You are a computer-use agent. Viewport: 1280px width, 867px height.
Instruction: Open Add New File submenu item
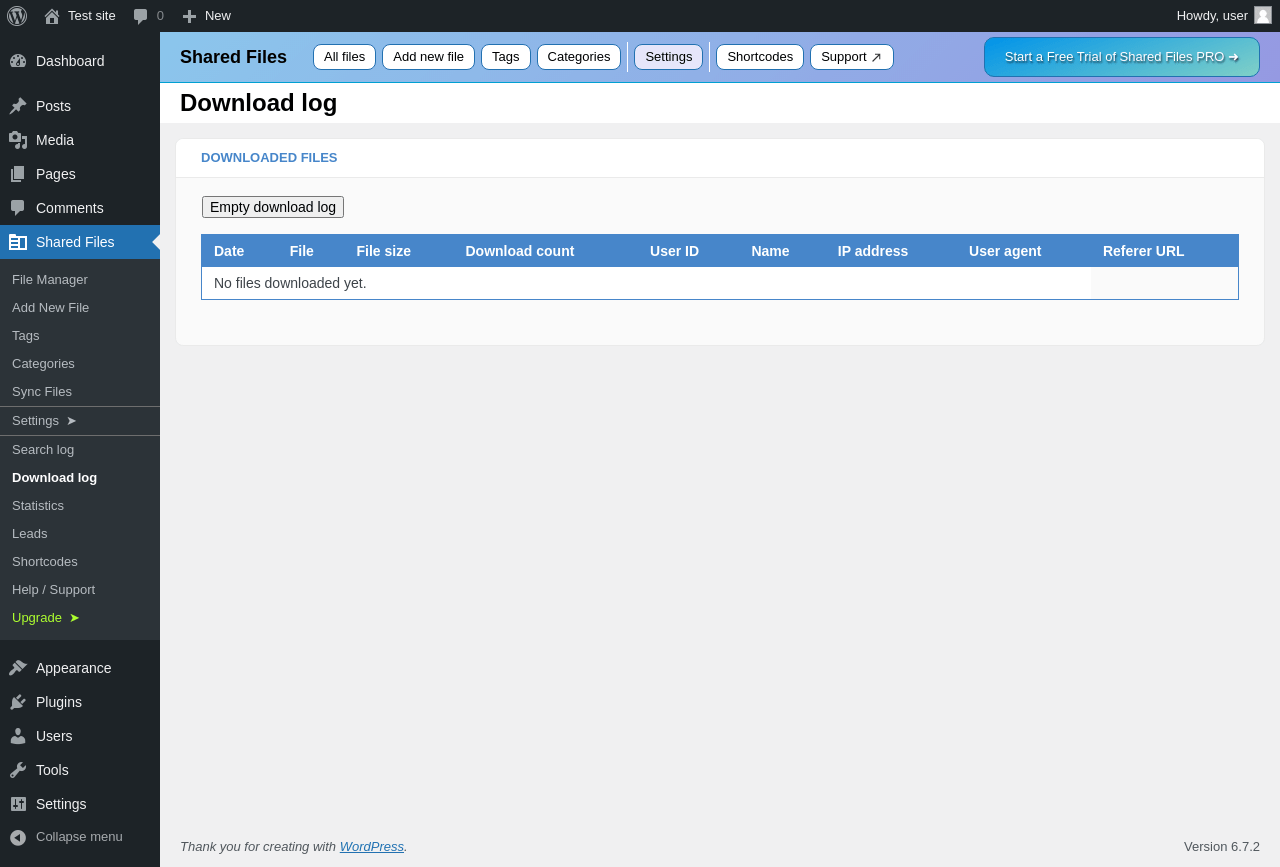pos(50,308)
